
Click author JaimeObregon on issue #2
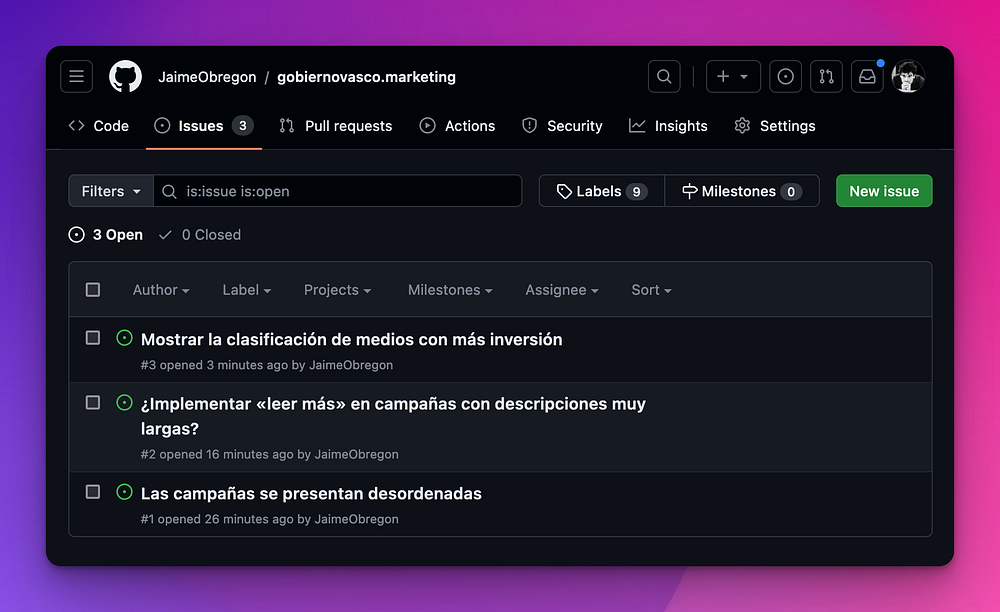(357, 455)
